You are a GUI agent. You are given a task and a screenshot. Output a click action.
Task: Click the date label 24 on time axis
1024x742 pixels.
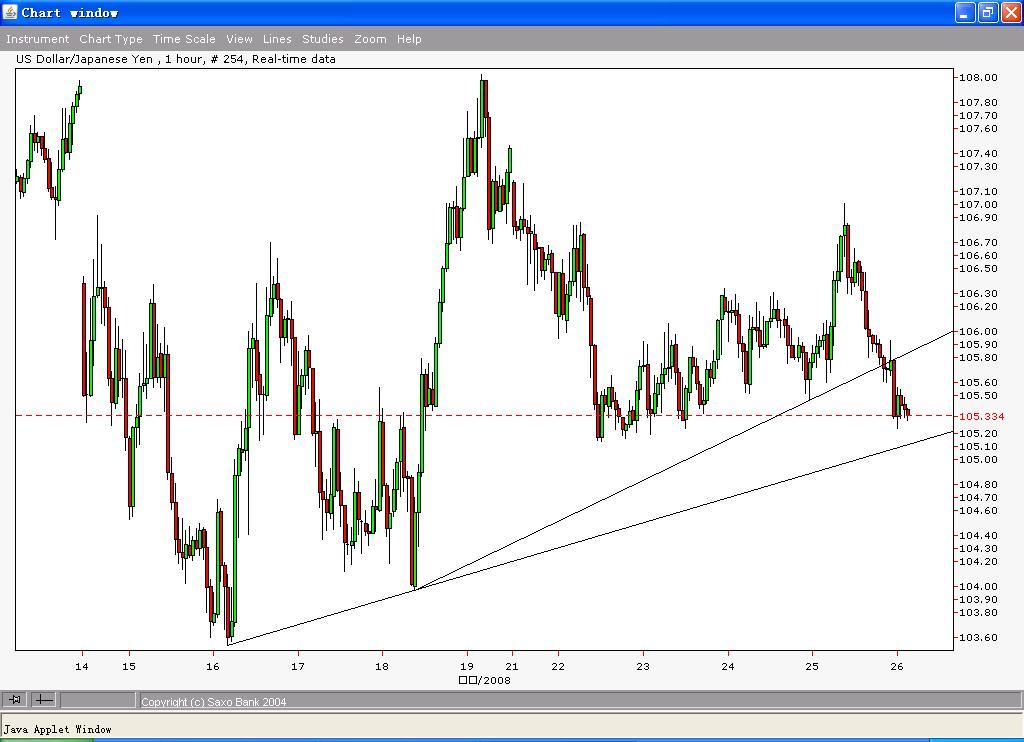tap(728, 666)
